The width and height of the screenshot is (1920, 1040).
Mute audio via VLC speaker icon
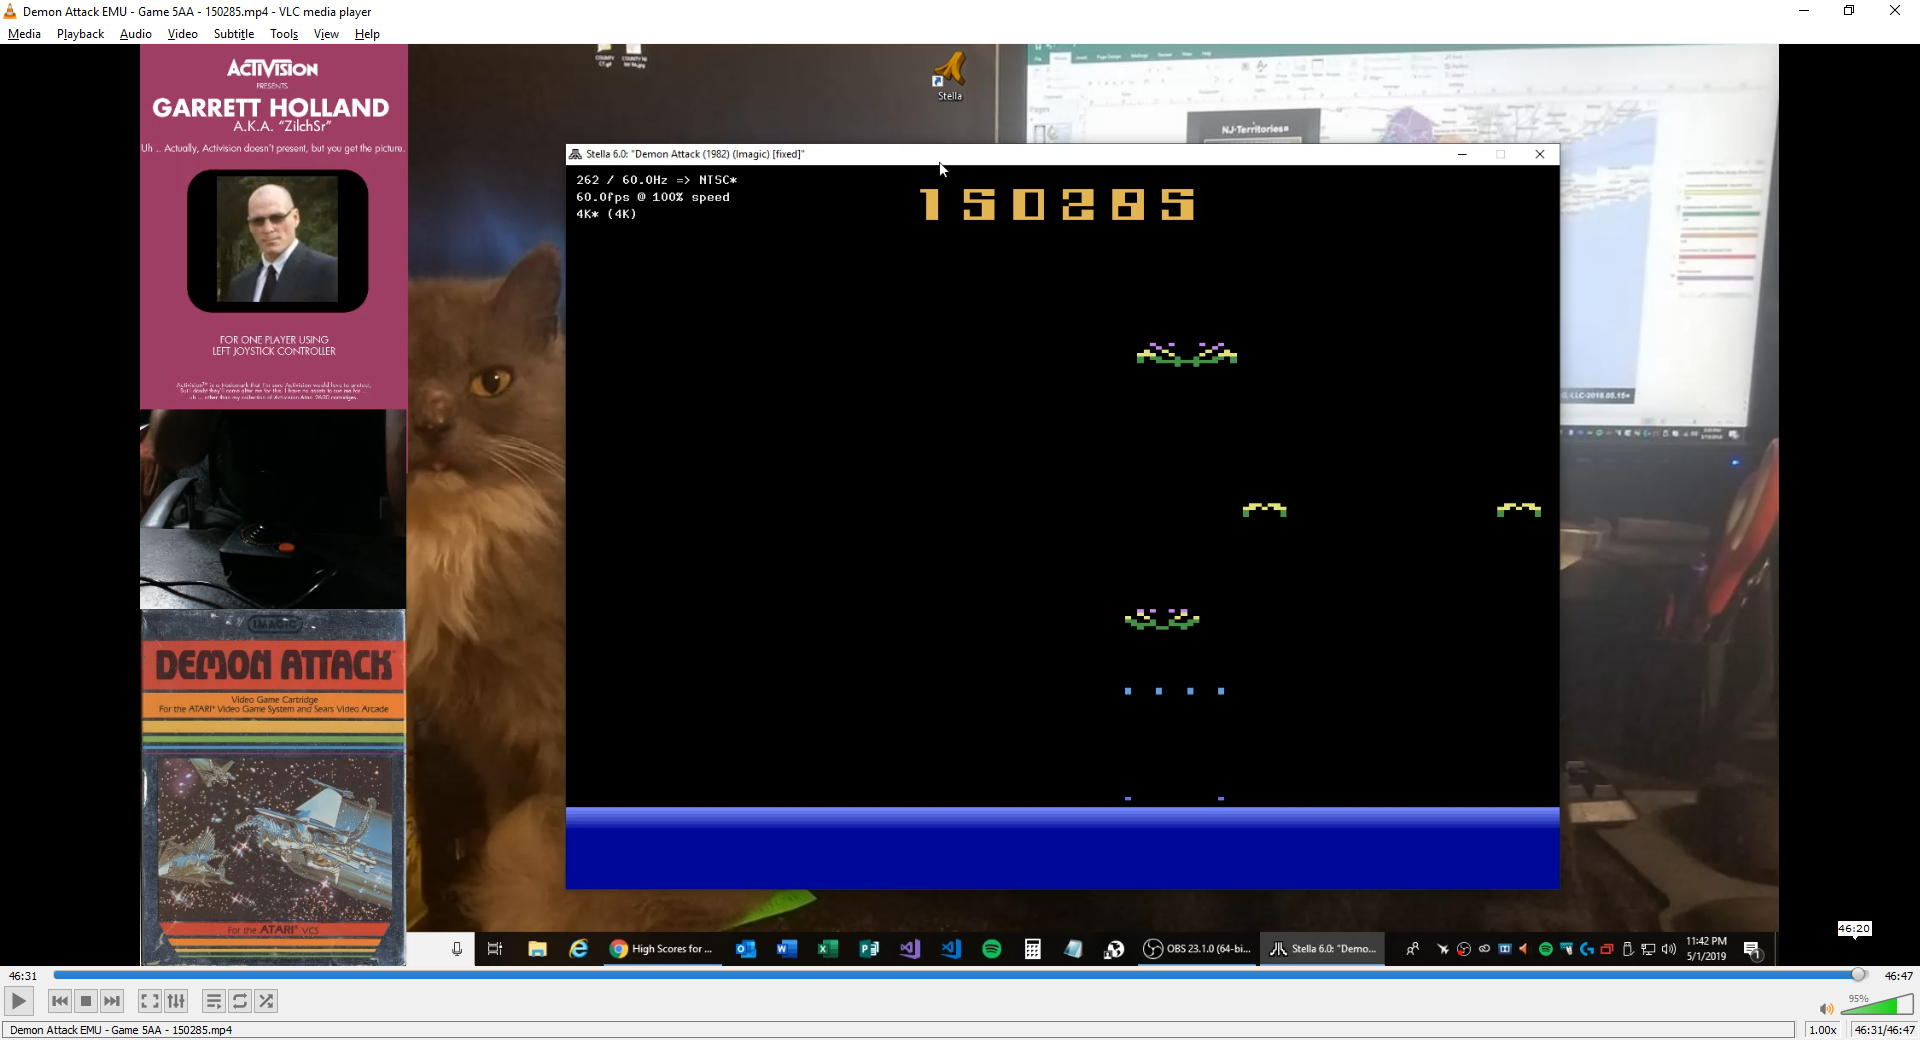[1826, 1009]
